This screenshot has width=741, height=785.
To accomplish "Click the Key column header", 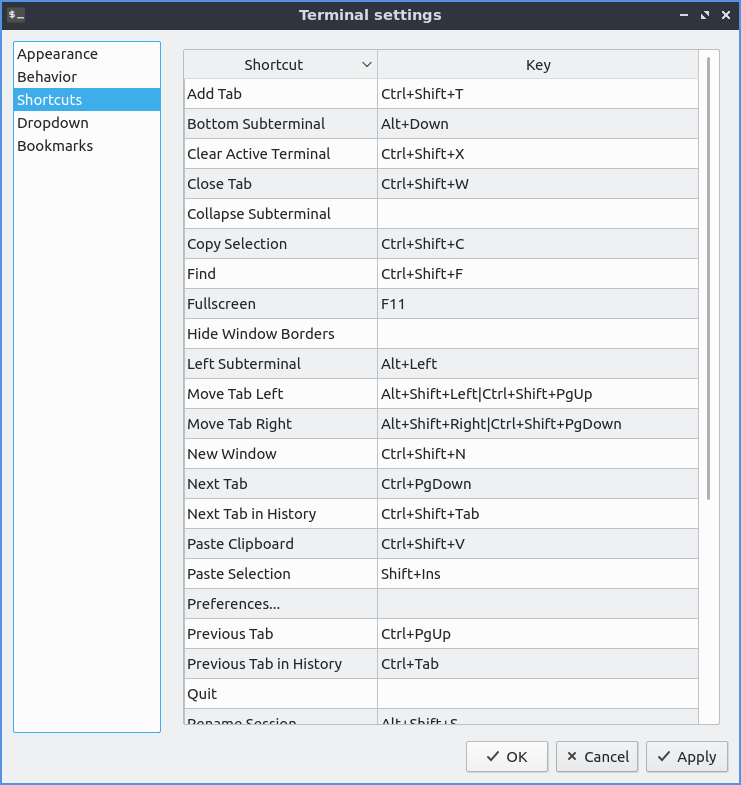I will point(538,65).
